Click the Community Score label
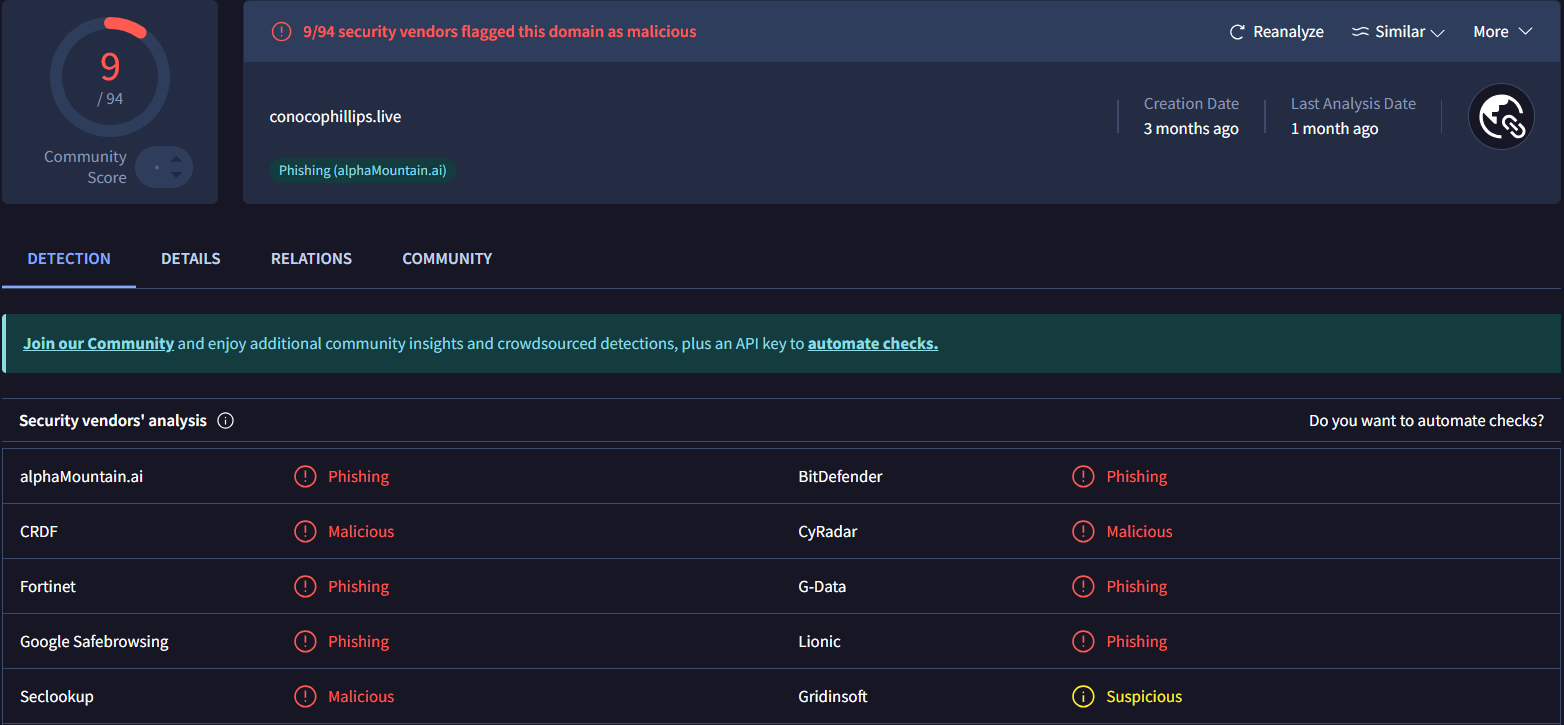The image size is (1564, 725). tap(85, 167)
